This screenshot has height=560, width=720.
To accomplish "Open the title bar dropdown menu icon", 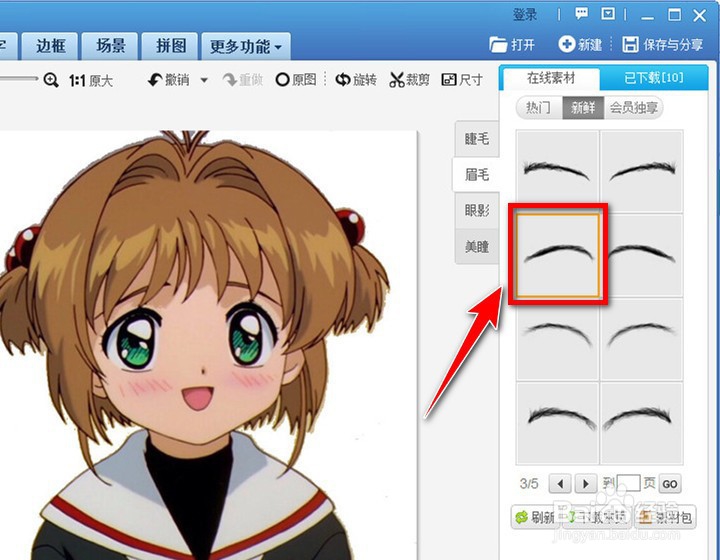I will (x=608, y=14).
